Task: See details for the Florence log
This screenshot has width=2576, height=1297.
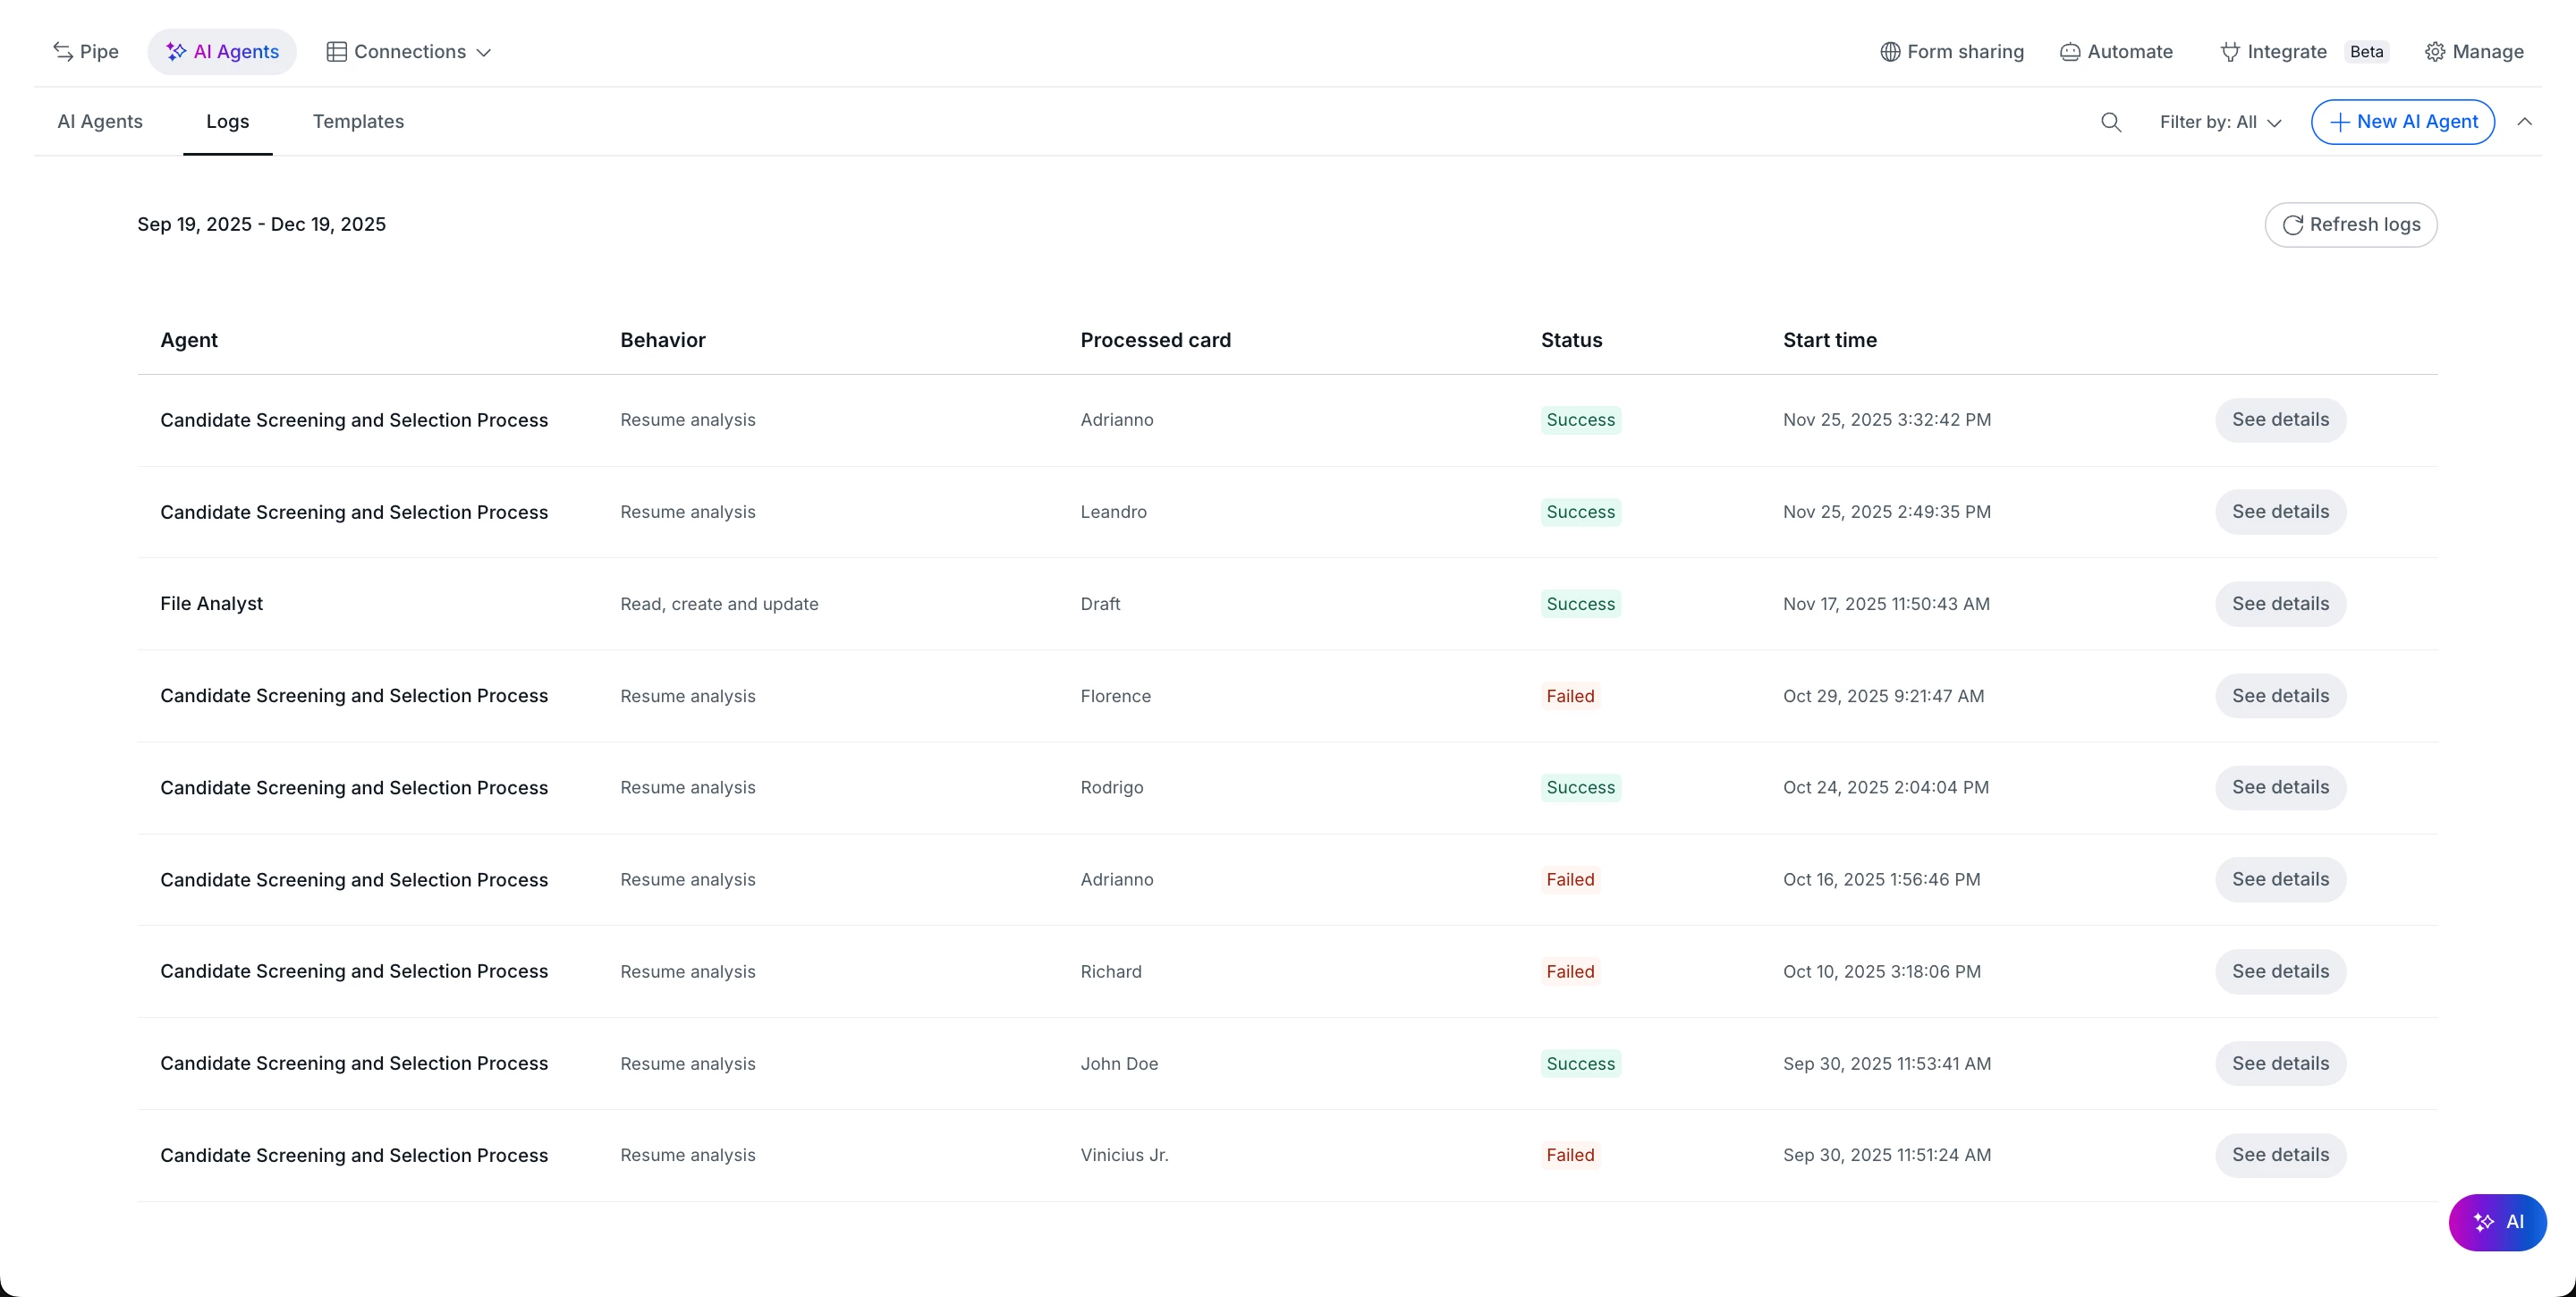Action: click(2280, 696)
